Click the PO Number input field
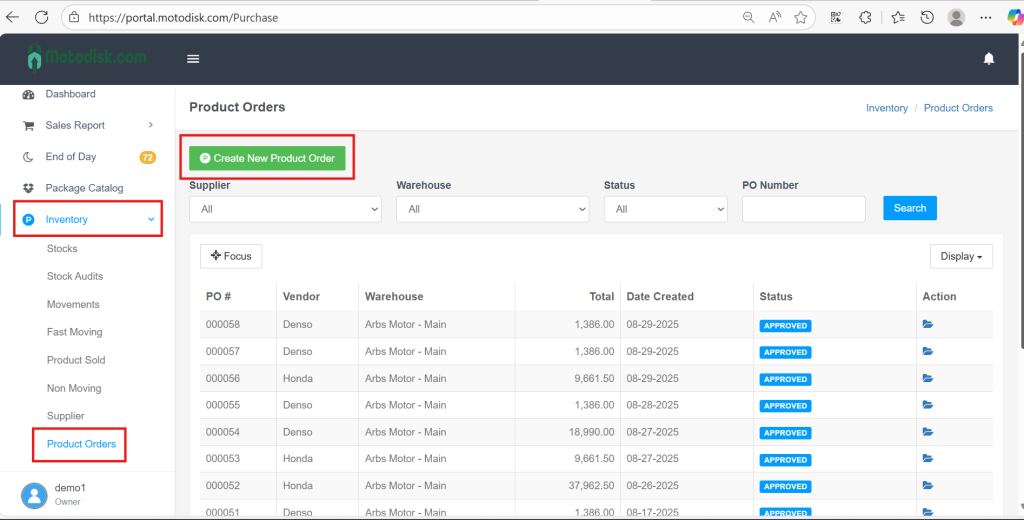This screenshot has height=520, width=1024. [803, 209]
